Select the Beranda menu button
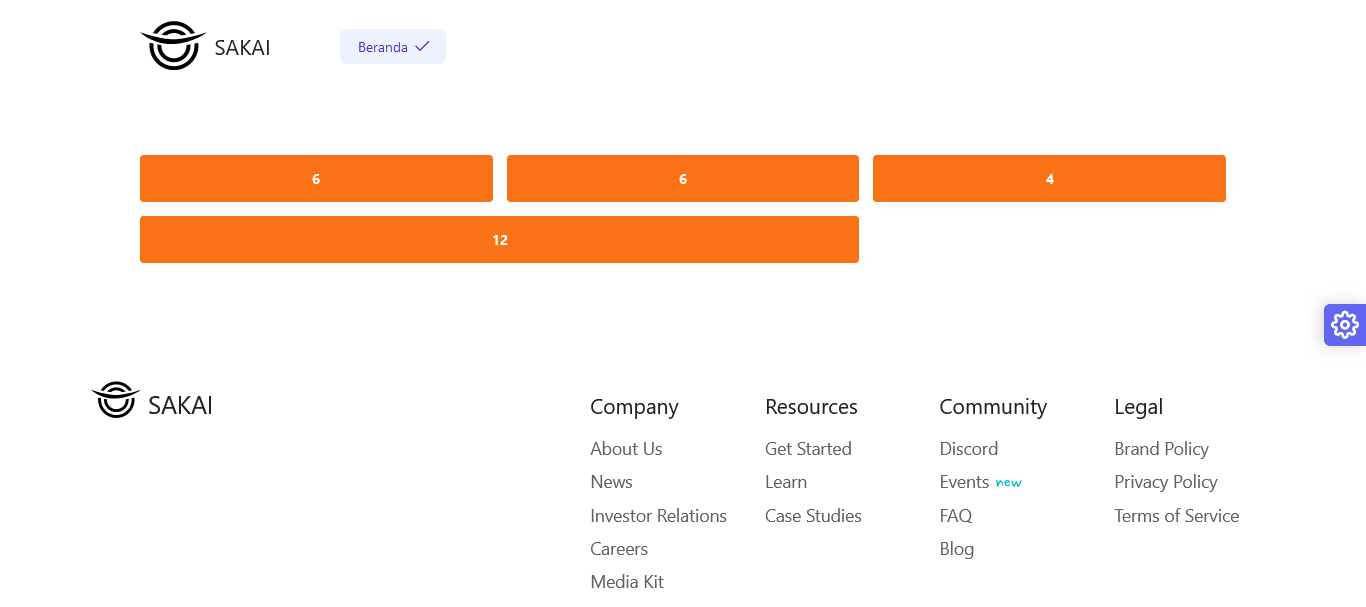Image resolution: width=1366 pixels, height=607 pixels. [393, 46]
